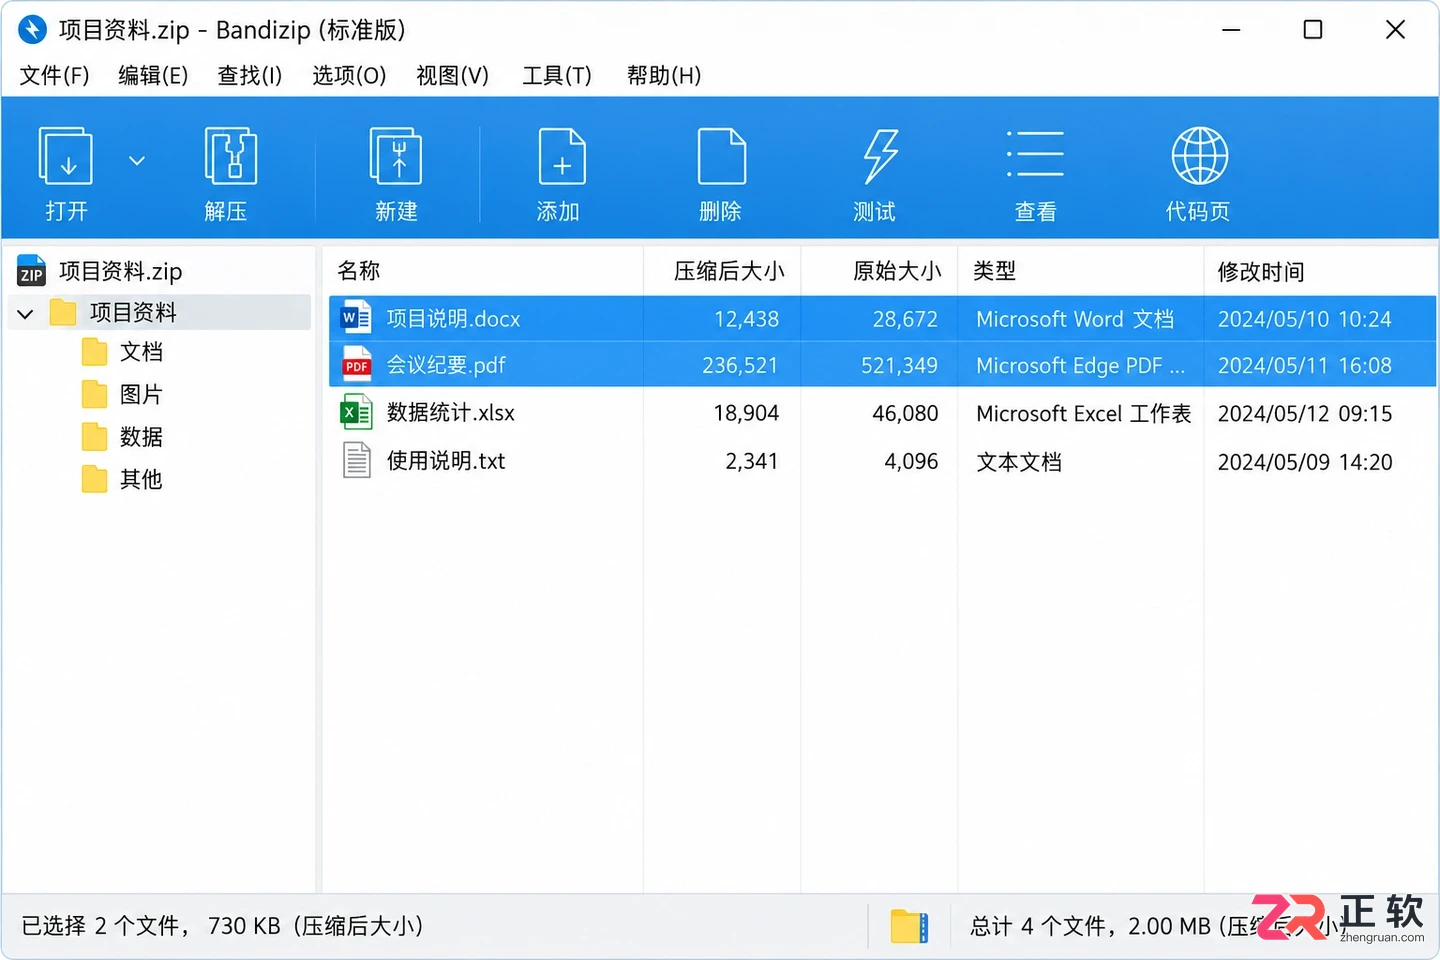
Task: Collapse the 项目资料 folder tree node
Action: [26, 314]
